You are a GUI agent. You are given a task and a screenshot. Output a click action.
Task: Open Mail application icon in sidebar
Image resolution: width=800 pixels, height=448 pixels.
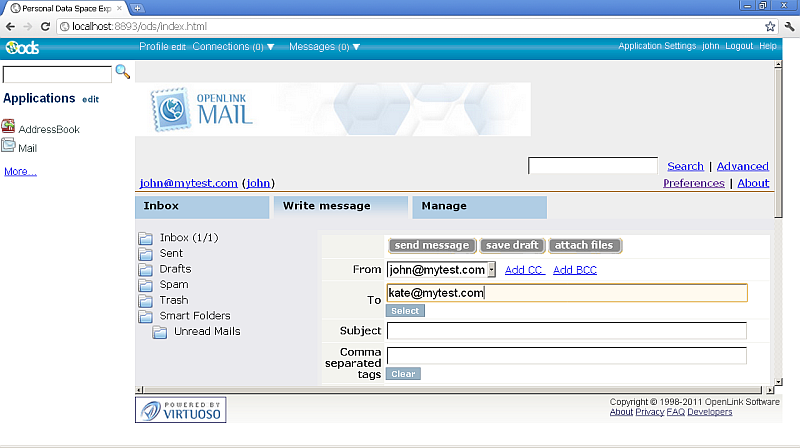click(x=9, y=147)
